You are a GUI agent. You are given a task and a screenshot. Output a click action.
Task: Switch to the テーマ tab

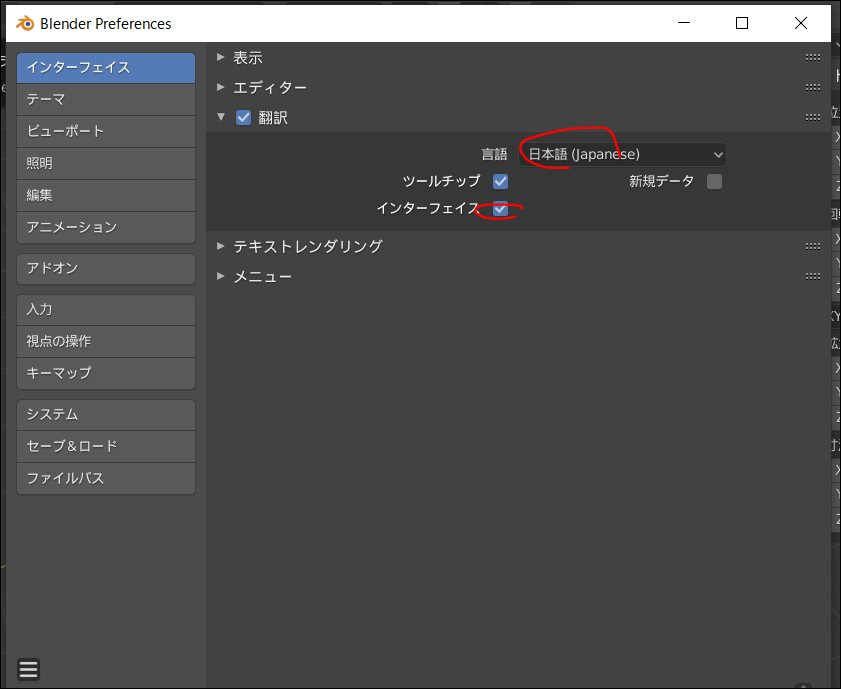[x=106, y=100]
